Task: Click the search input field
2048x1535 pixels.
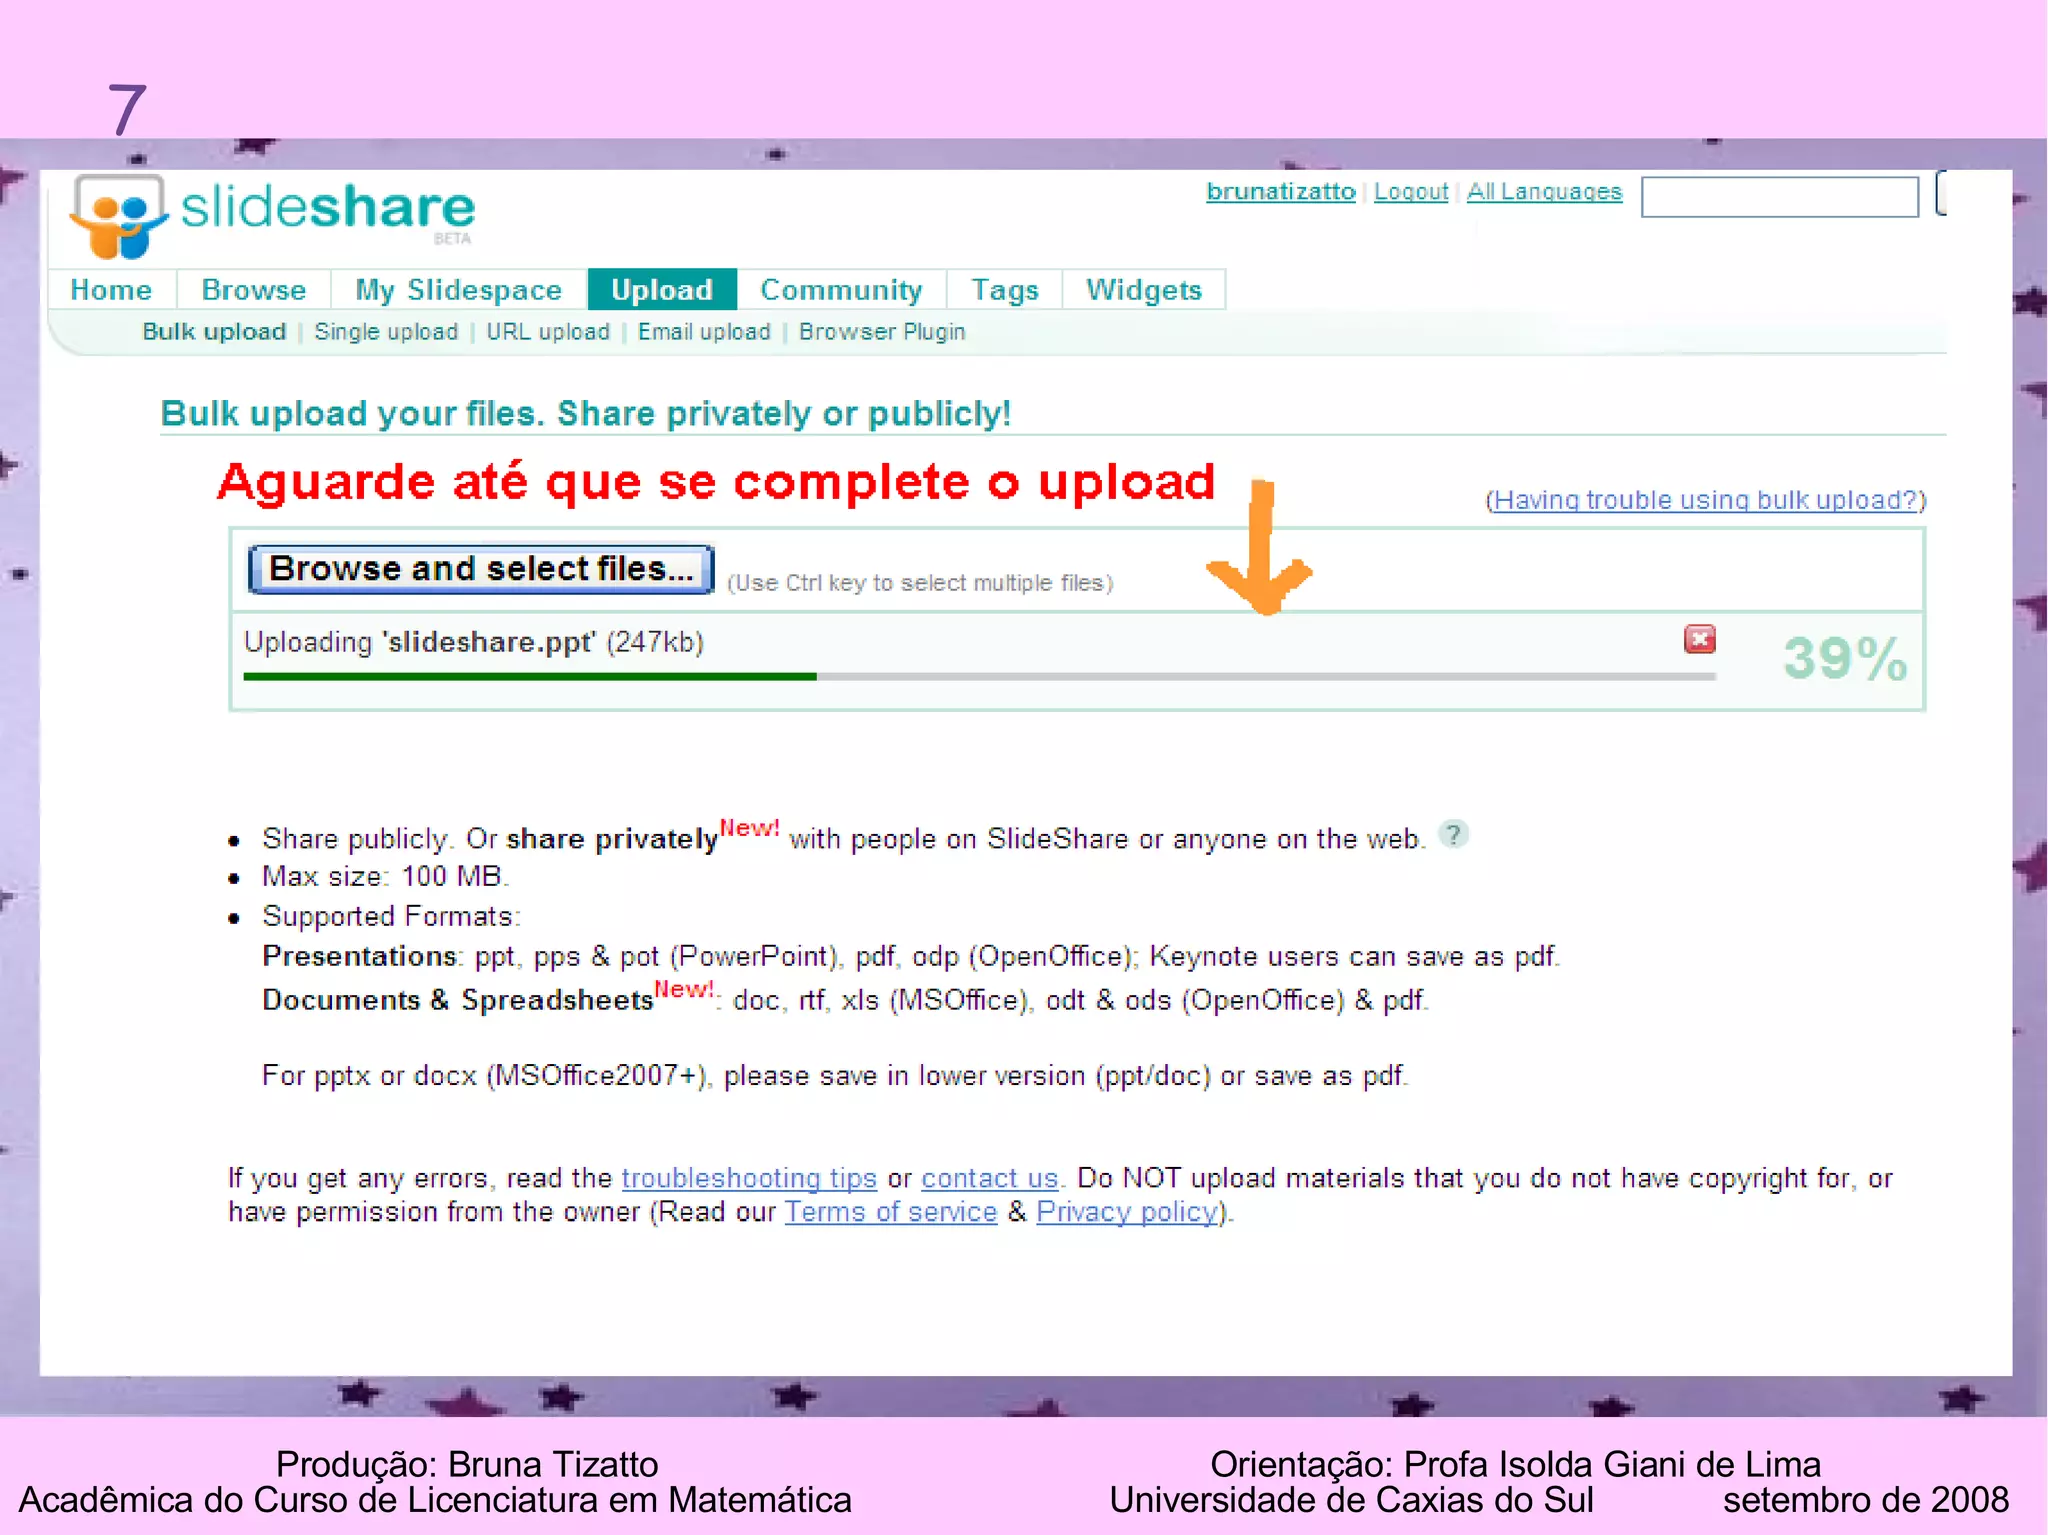Action: [x=1779, y=196]
